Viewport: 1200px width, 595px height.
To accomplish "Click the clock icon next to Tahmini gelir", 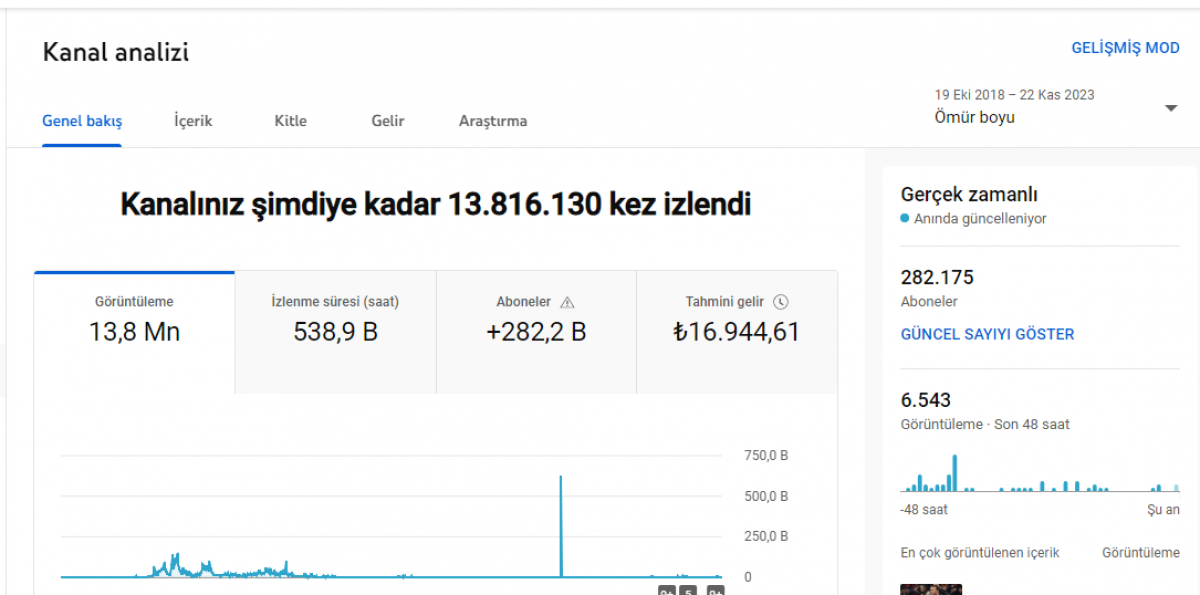I will click(781, 302).
